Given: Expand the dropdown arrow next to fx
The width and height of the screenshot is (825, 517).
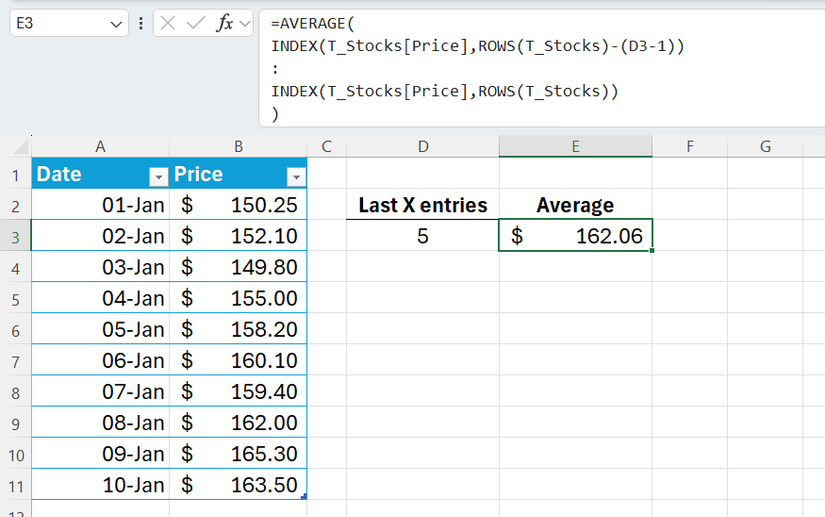Looking at the screenshot, I should pyautogui.click(x=245, y=23).
